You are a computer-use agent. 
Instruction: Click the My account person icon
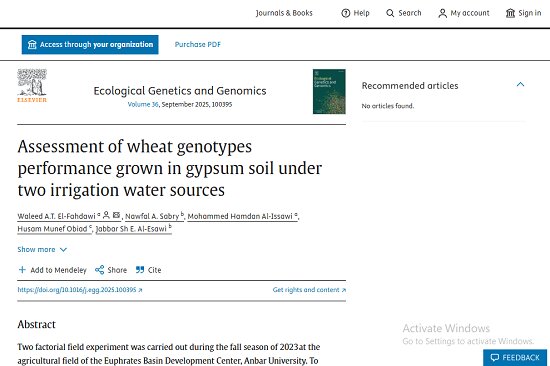tap(443, 13)
